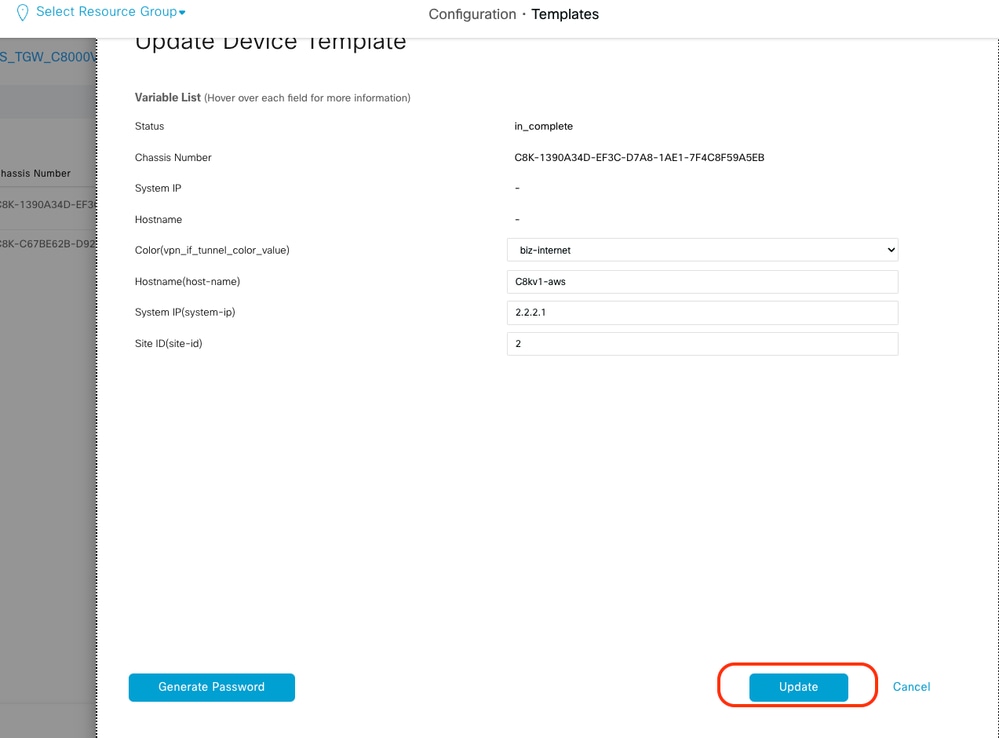Click the Chassis Number label in Variable List
Screen dimensions: 999x738
click(173, 157)
